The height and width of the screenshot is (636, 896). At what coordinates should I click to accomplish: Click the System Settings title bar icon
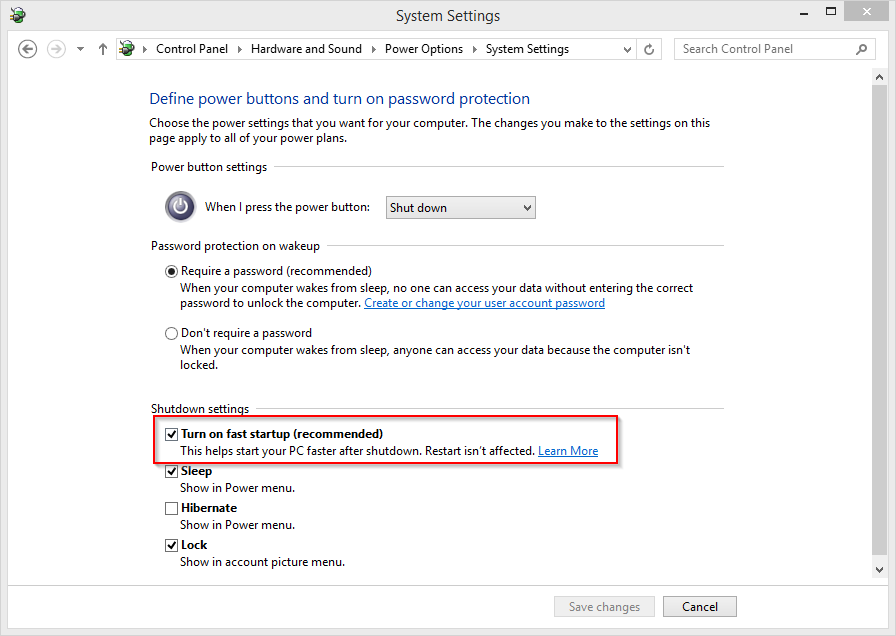pos(18,15)
